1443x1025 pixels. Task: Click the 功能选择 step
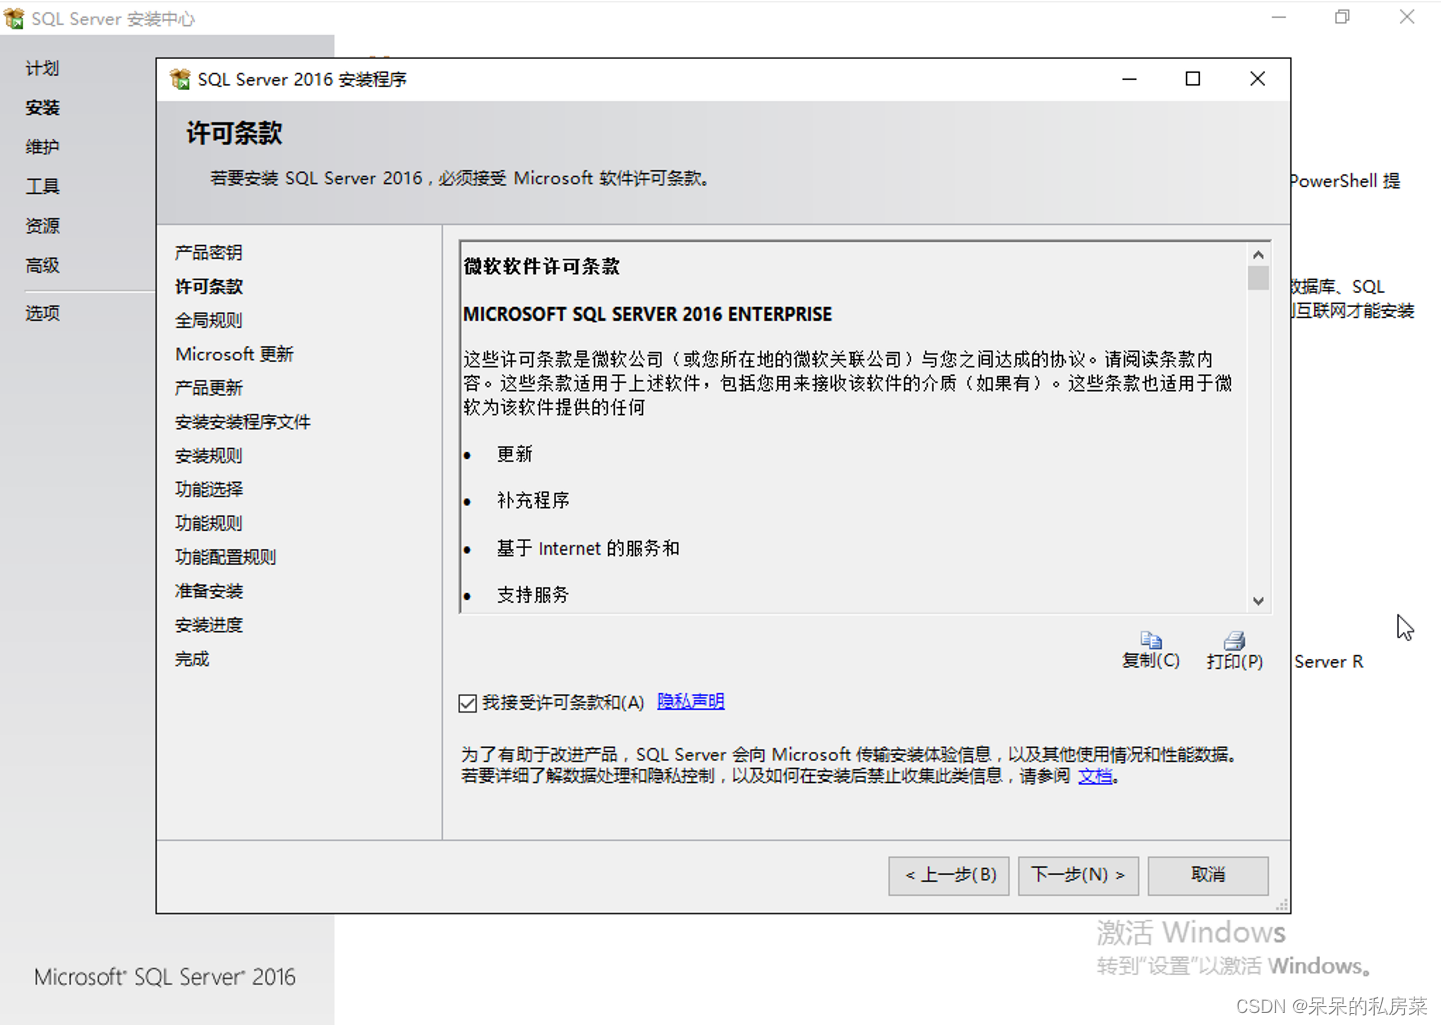coord(209,489)
